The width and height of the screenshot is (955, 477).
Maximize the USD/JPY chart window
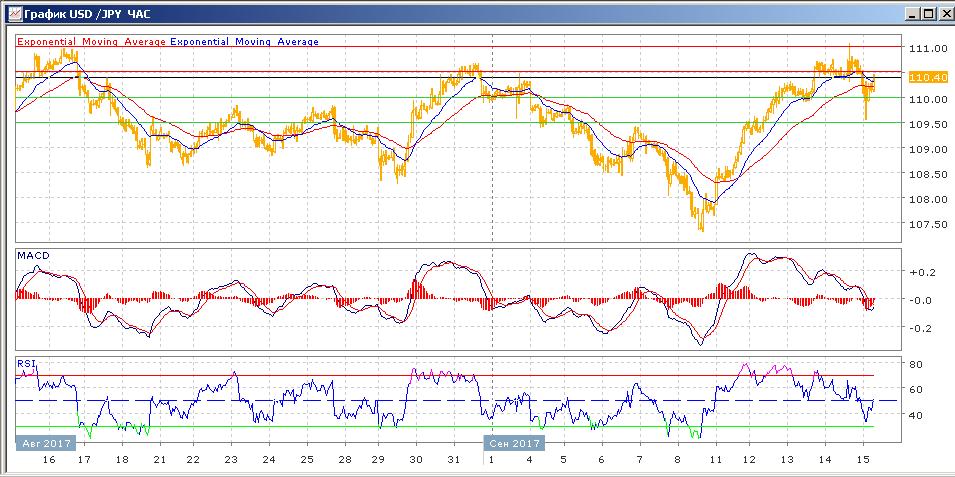pyautogui.click(x=927, y=14)
